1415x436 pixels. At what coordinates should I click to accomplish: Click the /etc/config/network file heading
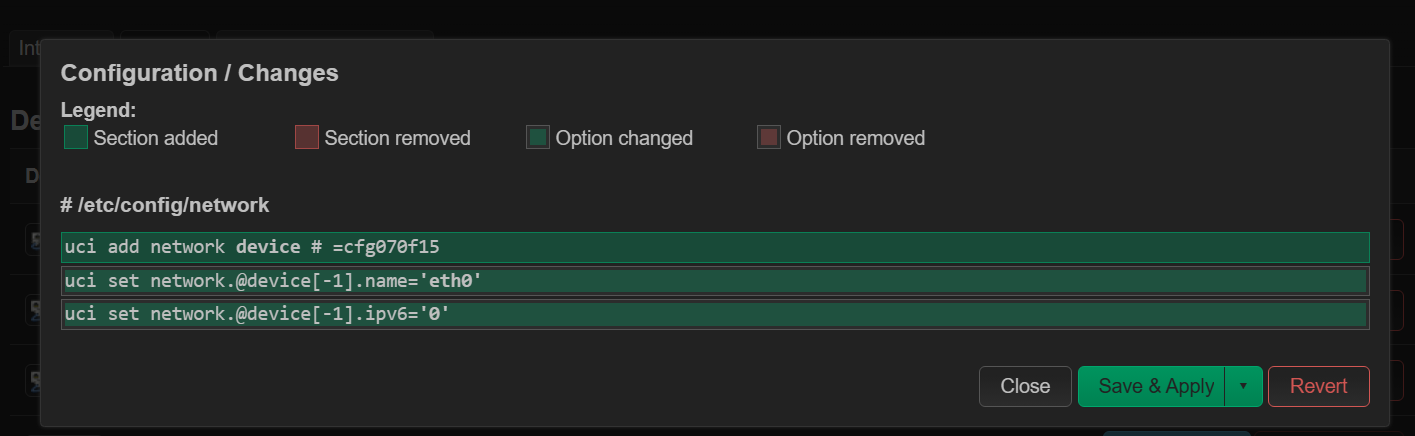coord(165,205)
